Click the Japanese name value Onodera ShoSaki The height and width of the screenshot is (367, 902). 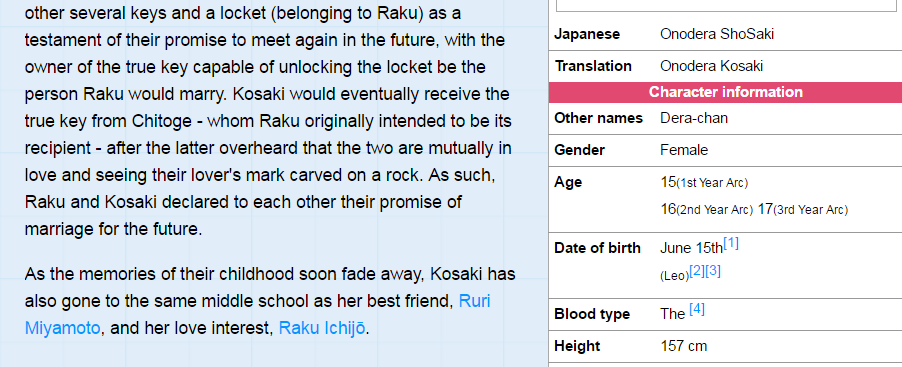pos(717,34)
